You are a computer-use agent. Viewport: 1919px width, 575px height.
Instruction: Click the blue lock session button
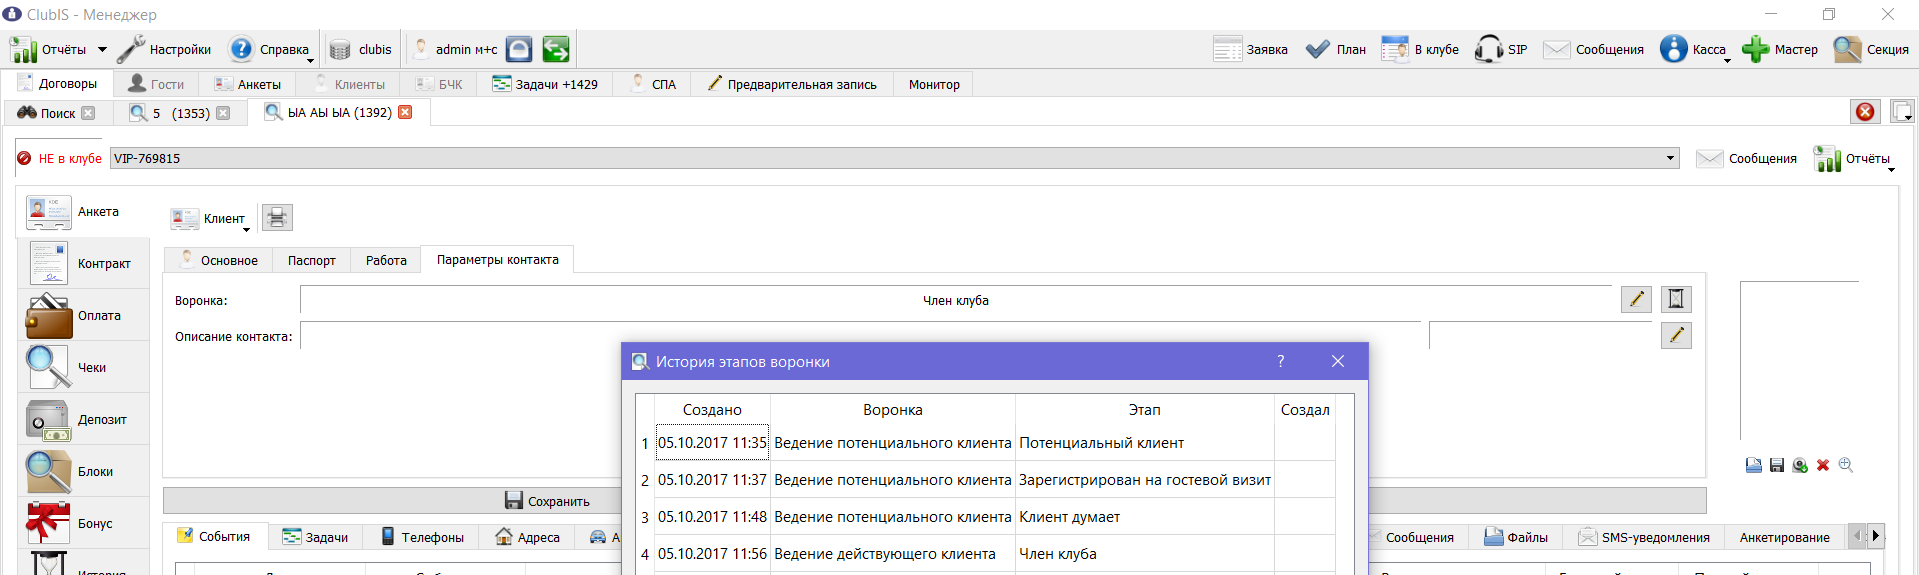tap(519, 49)
